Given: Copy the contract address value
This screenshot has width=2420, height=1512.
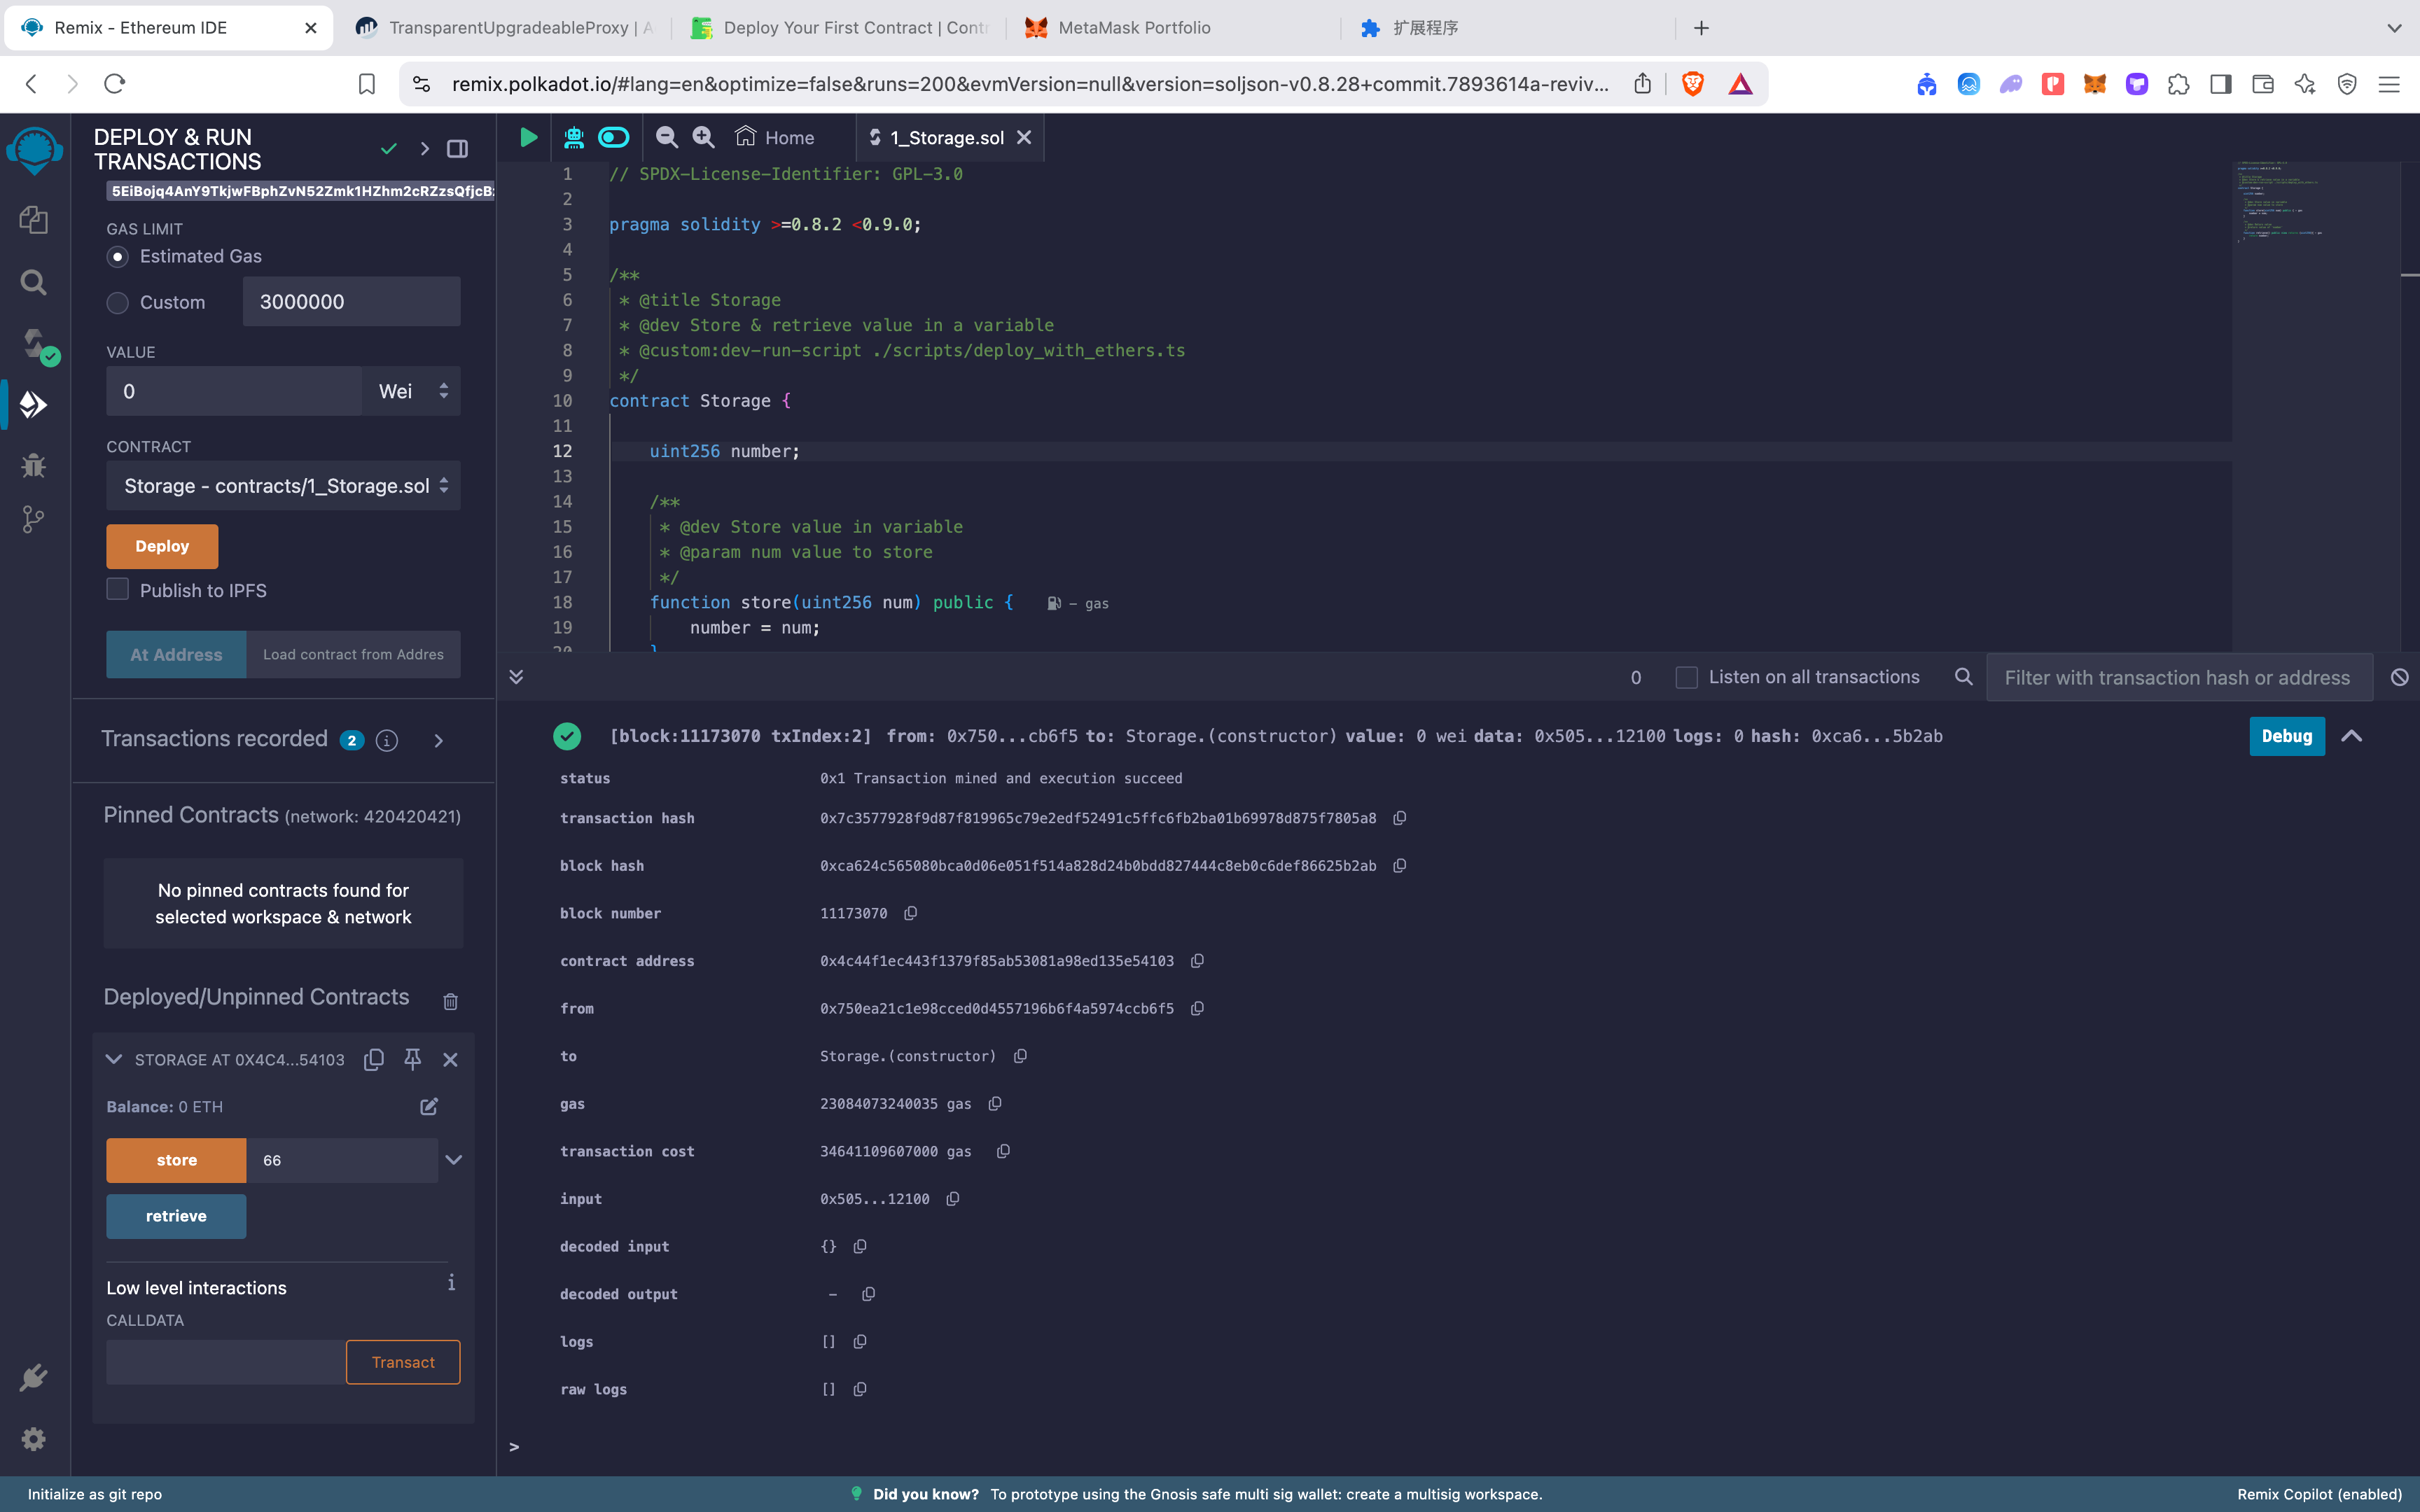Looking at the screenshot, I should coord(1197,961).
